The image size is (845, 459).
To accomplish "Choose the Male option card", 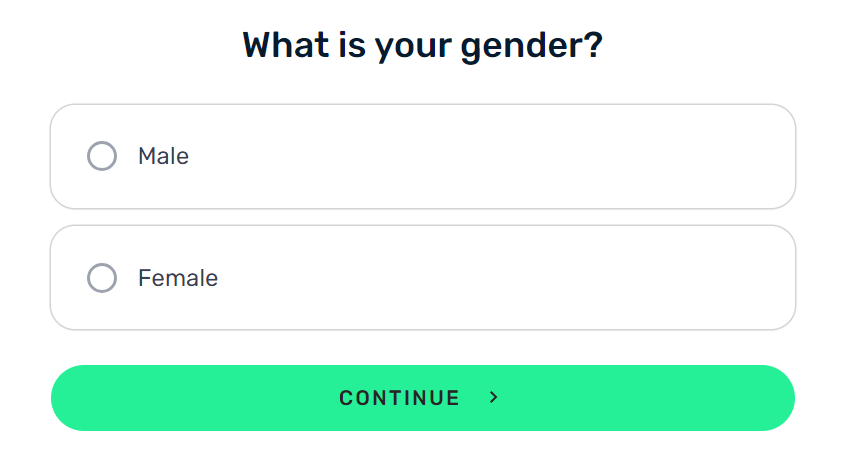I will tap(422, 156).
